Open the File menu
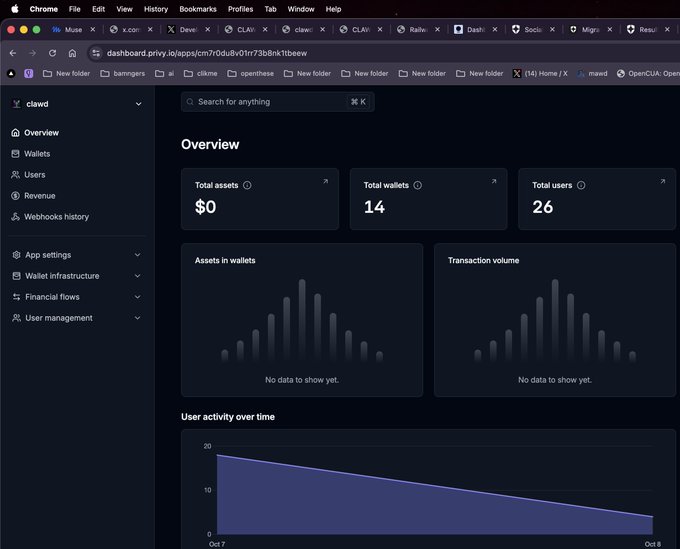Image resolution: width=680 pixels, height=549 pixels. click(75, 9)
